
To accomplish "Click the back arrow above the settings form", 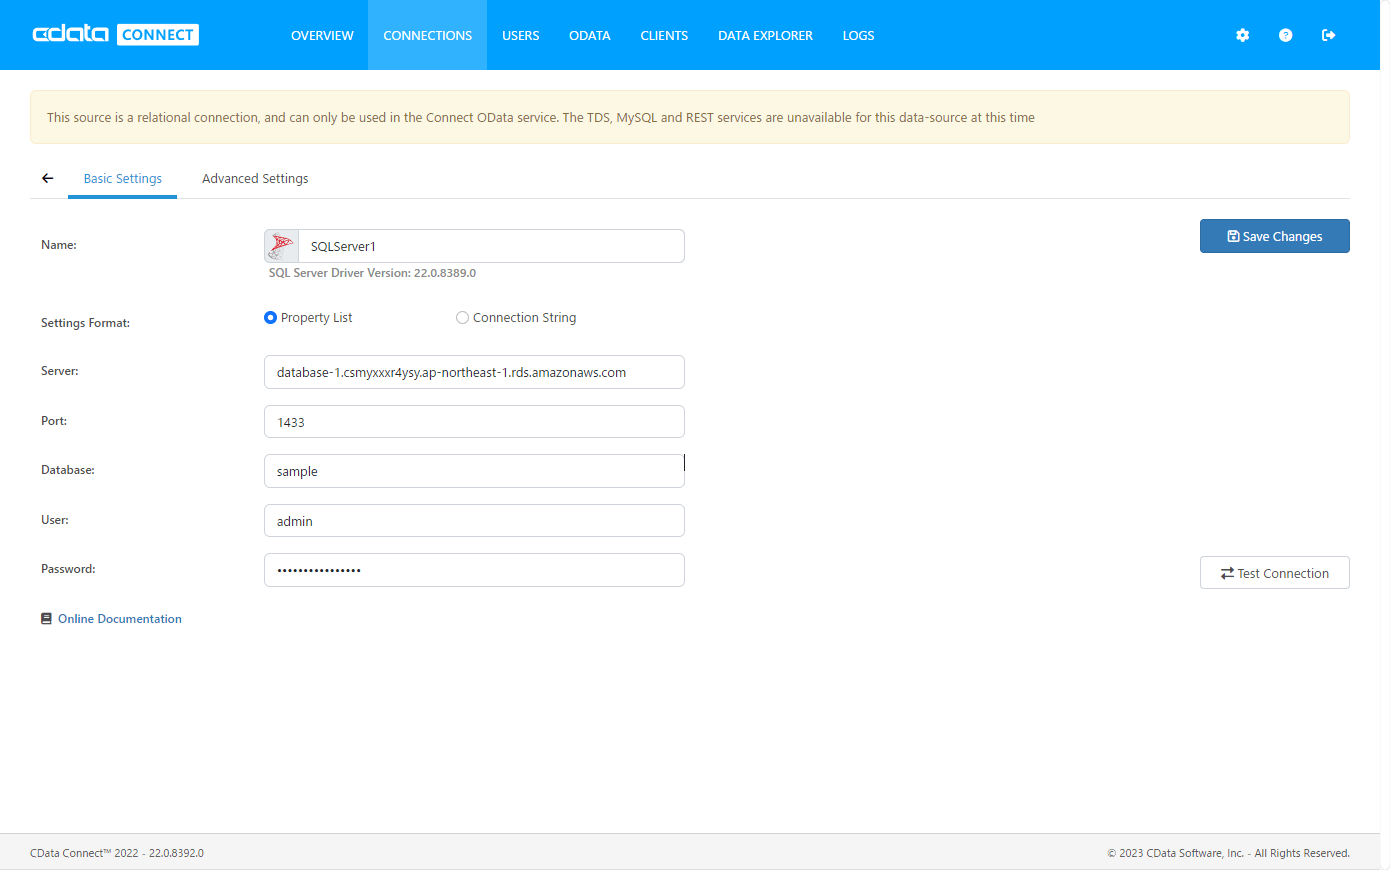I will (47, 178).
